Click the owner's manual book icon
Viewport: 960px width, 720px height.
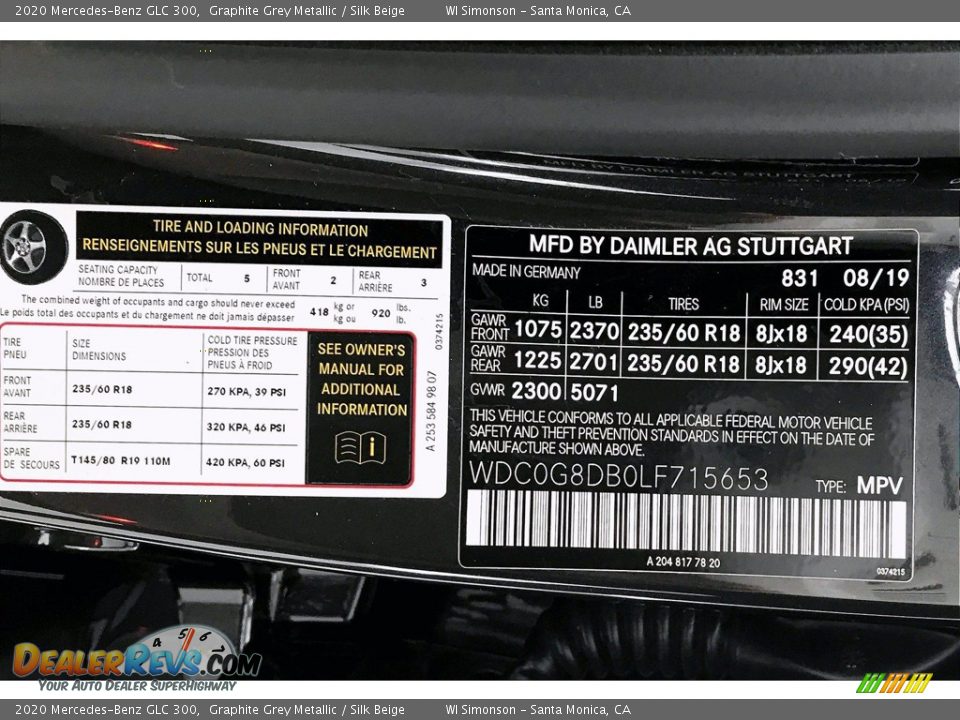click(x=360, y=447)
